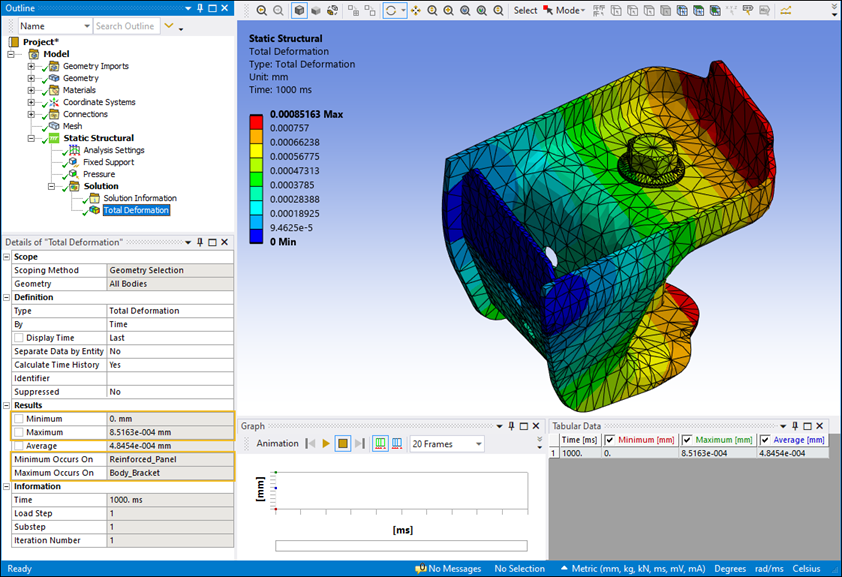The width and height of the screenshot is (842, 577).
Task: Click the Search Outline input field
Action: tap(125, 26)
